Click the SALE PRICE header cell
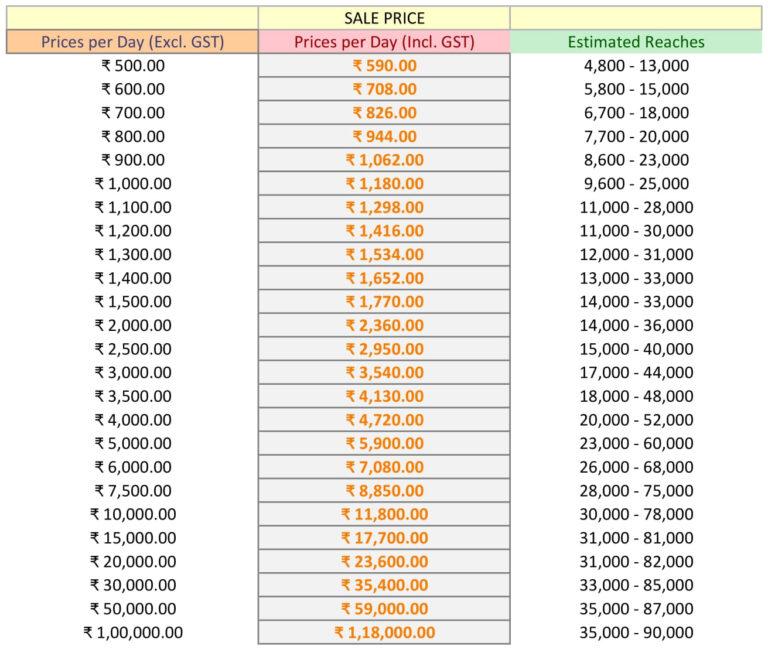768x653 pixels. pos(384,18)
